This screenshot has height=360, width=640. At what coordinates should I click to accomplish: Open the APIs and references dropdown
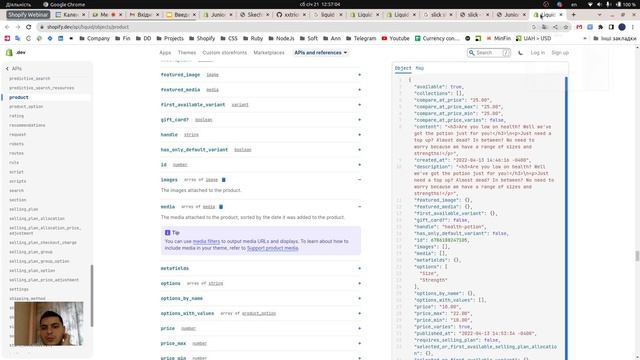(x=320, y=53)
